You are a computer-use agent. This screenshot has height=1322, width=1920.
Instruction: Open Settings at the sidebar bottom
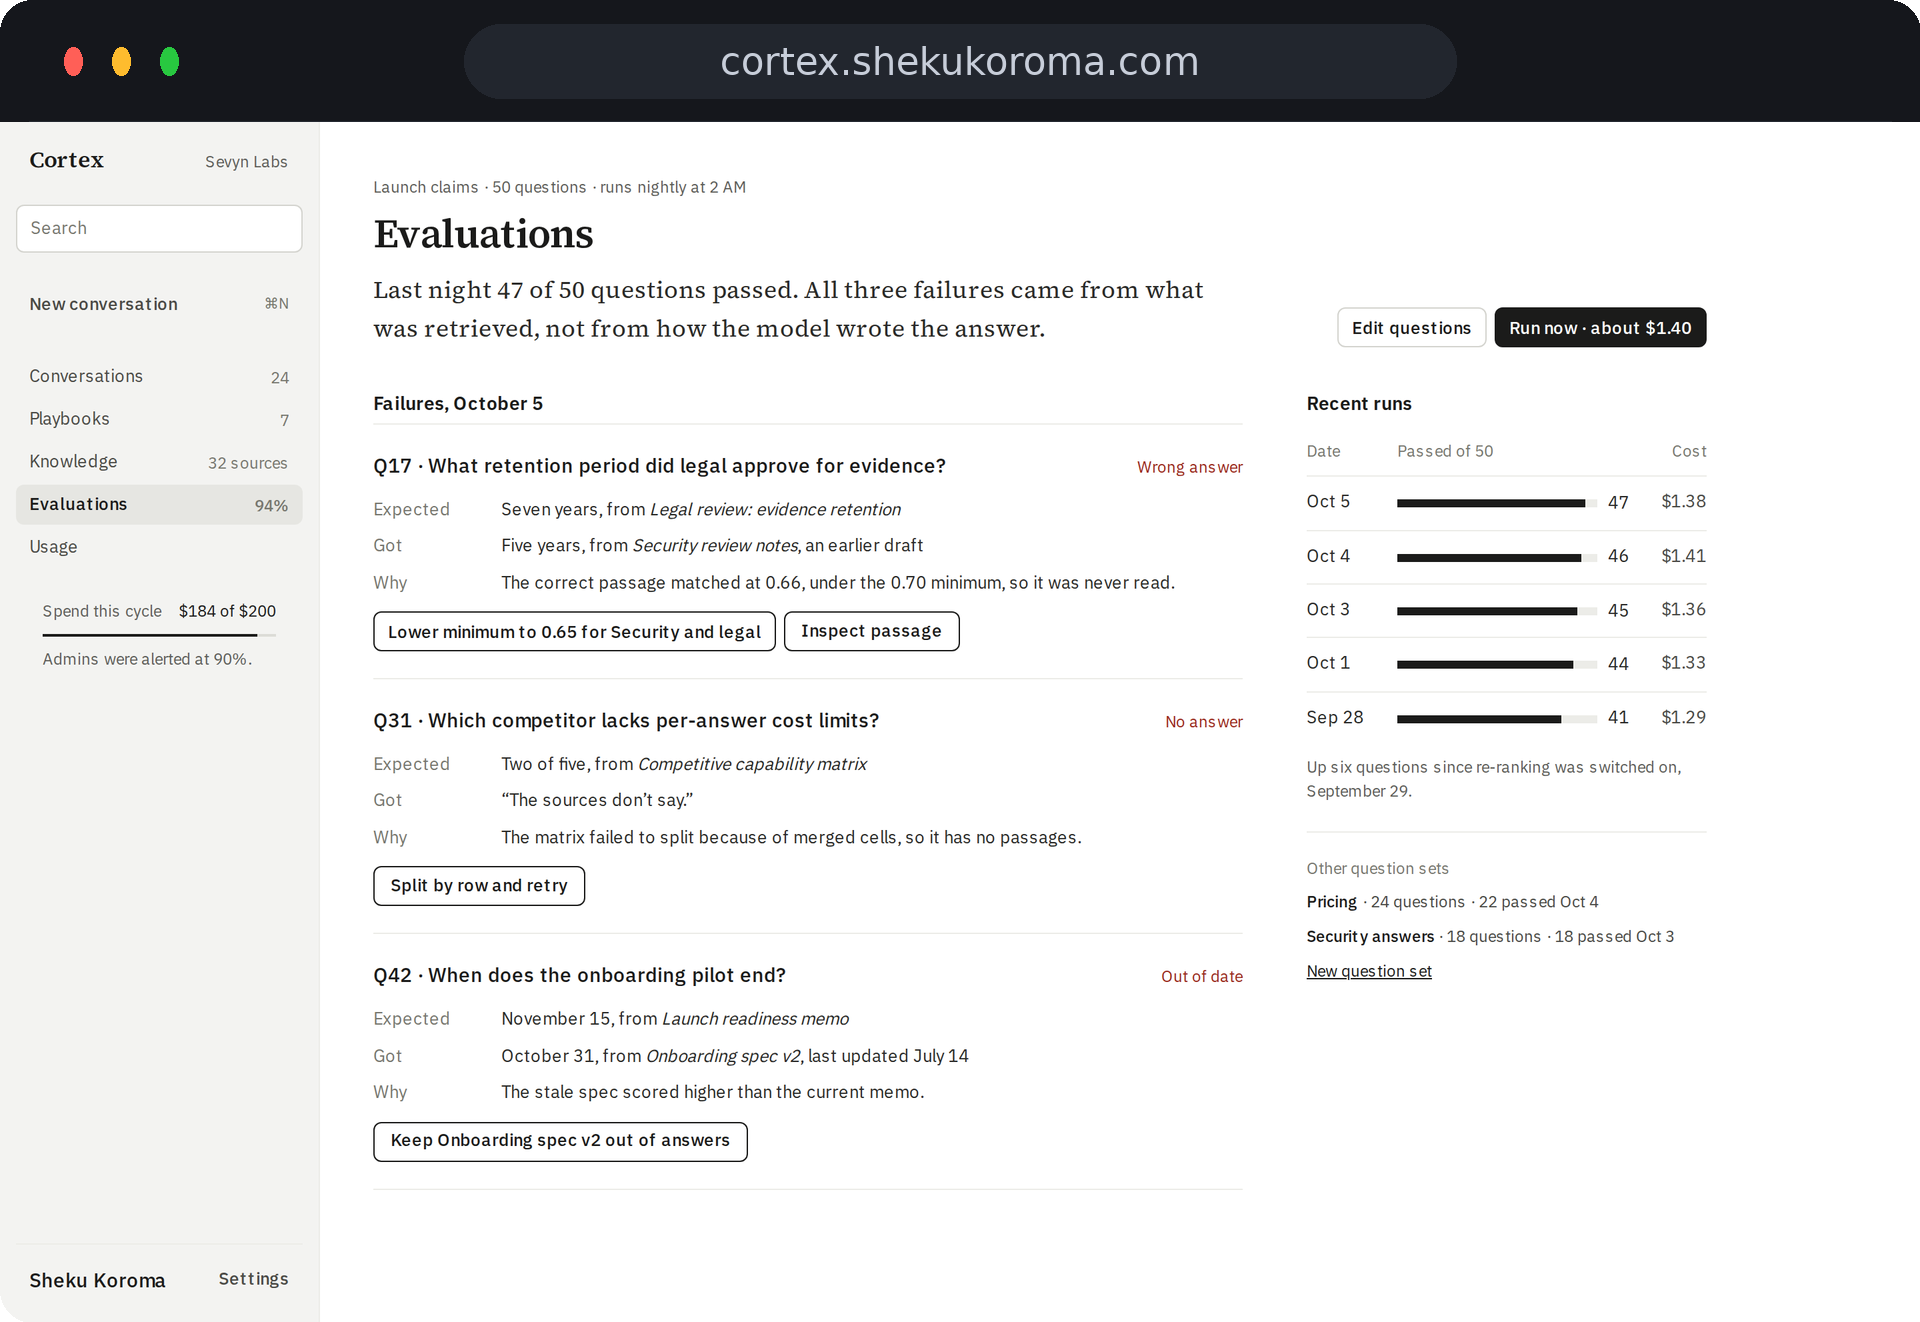click(x=253, y=1279)
